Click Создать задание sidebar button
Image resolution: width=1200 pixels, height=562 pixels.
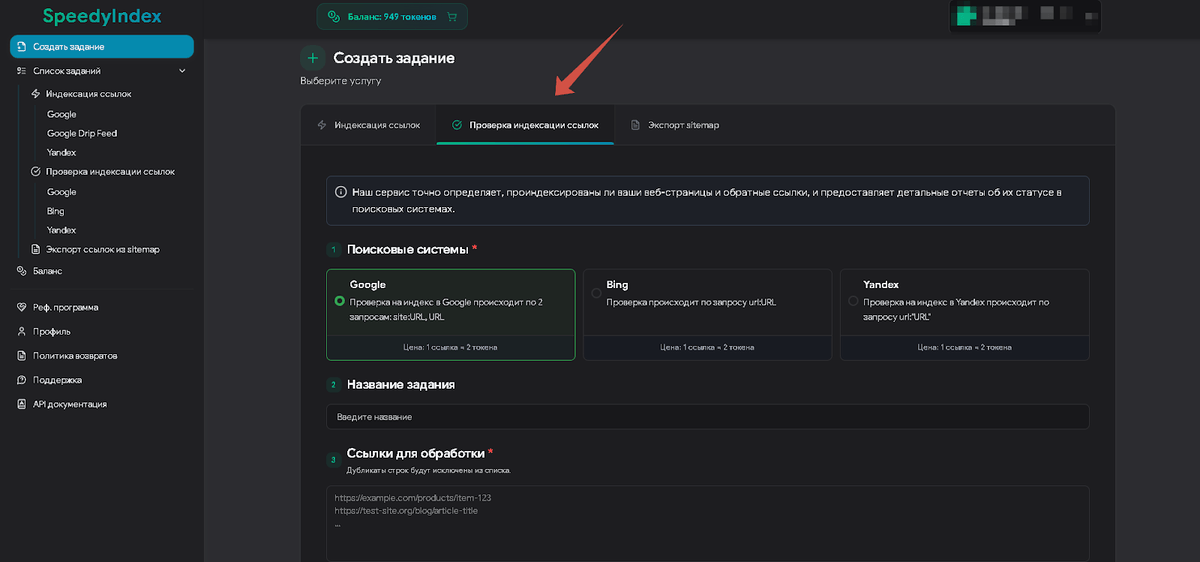click(x=101, y=47)
